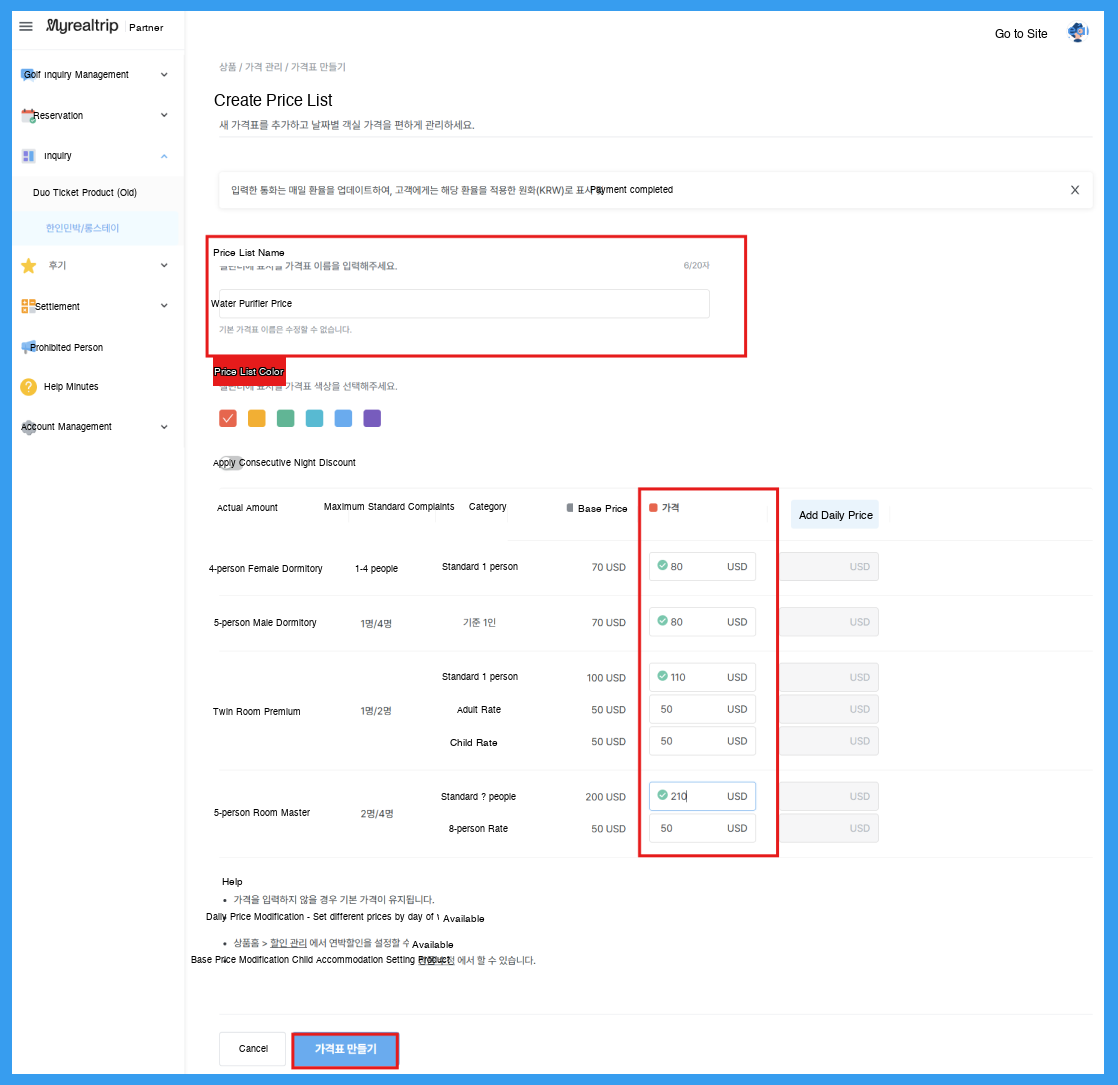
Task: Click the Add Daily Price button
Action: 835,515
